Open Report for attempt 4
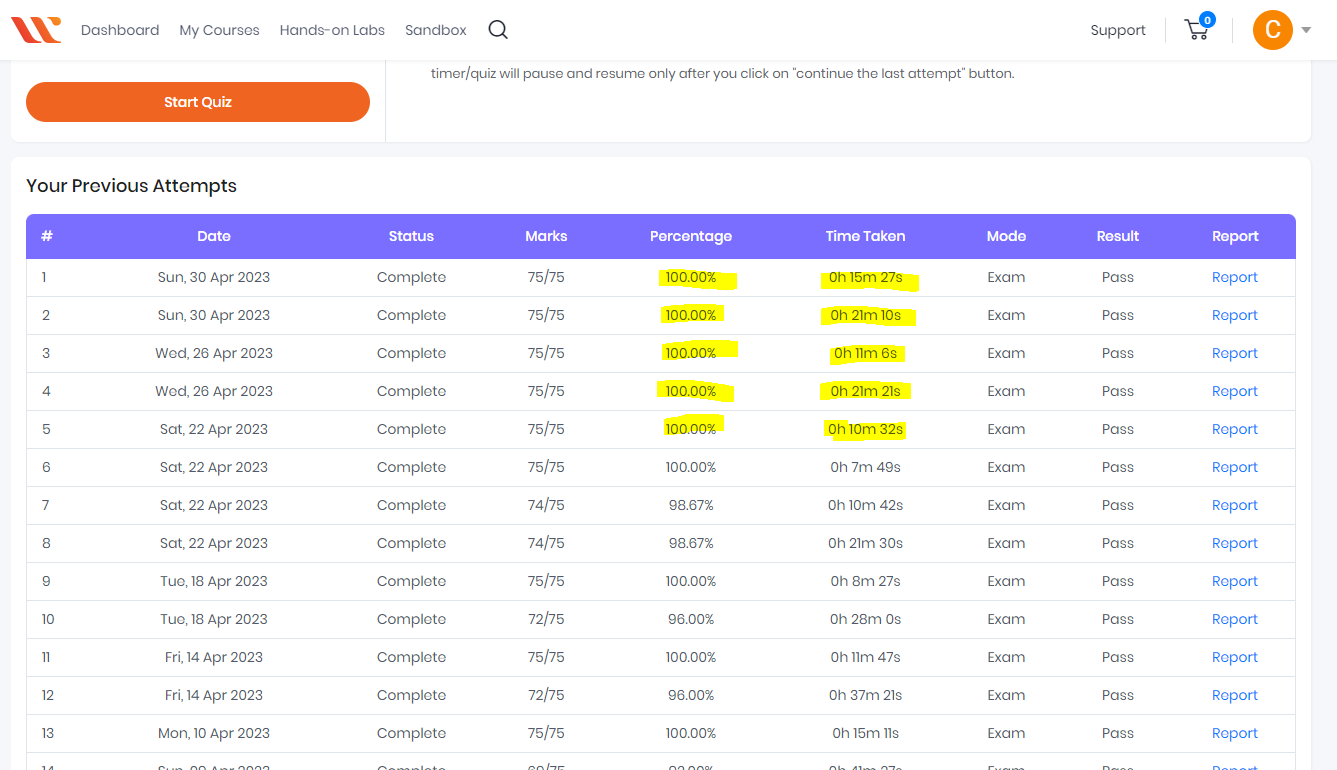1337x770 pixels. (x=1235, y=391)
